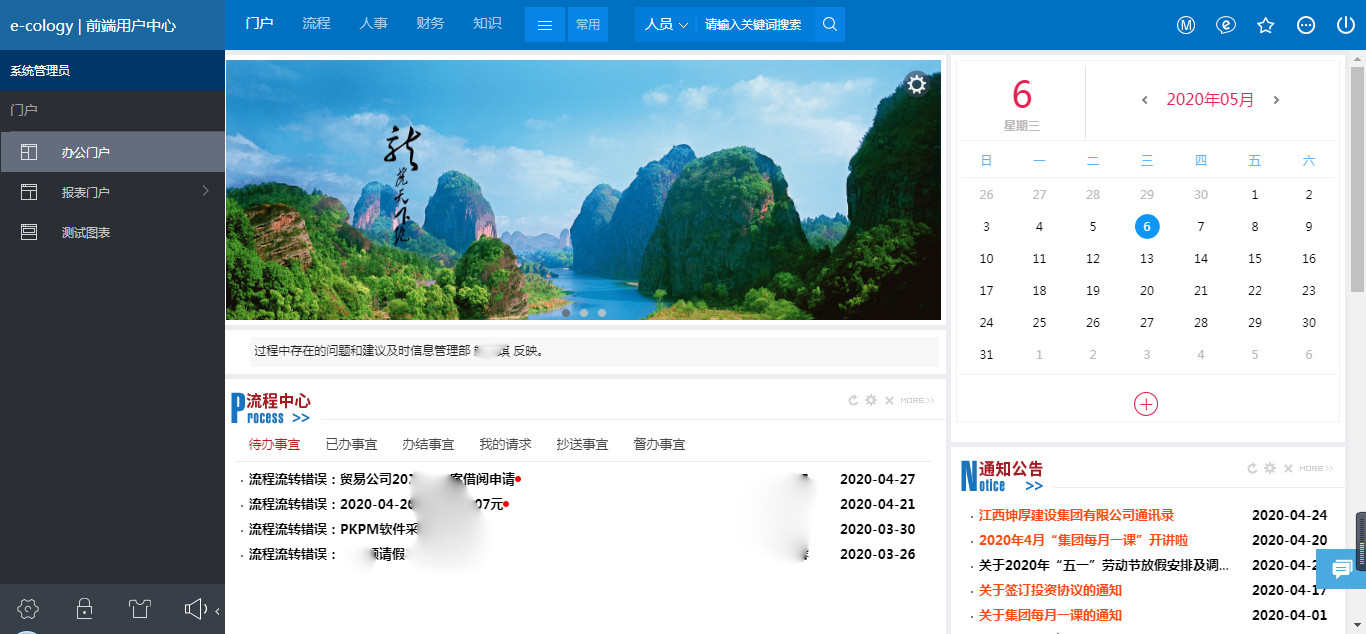
Task: Refresh the 通知公告 widget
Action: click(x=1252, y=468)
